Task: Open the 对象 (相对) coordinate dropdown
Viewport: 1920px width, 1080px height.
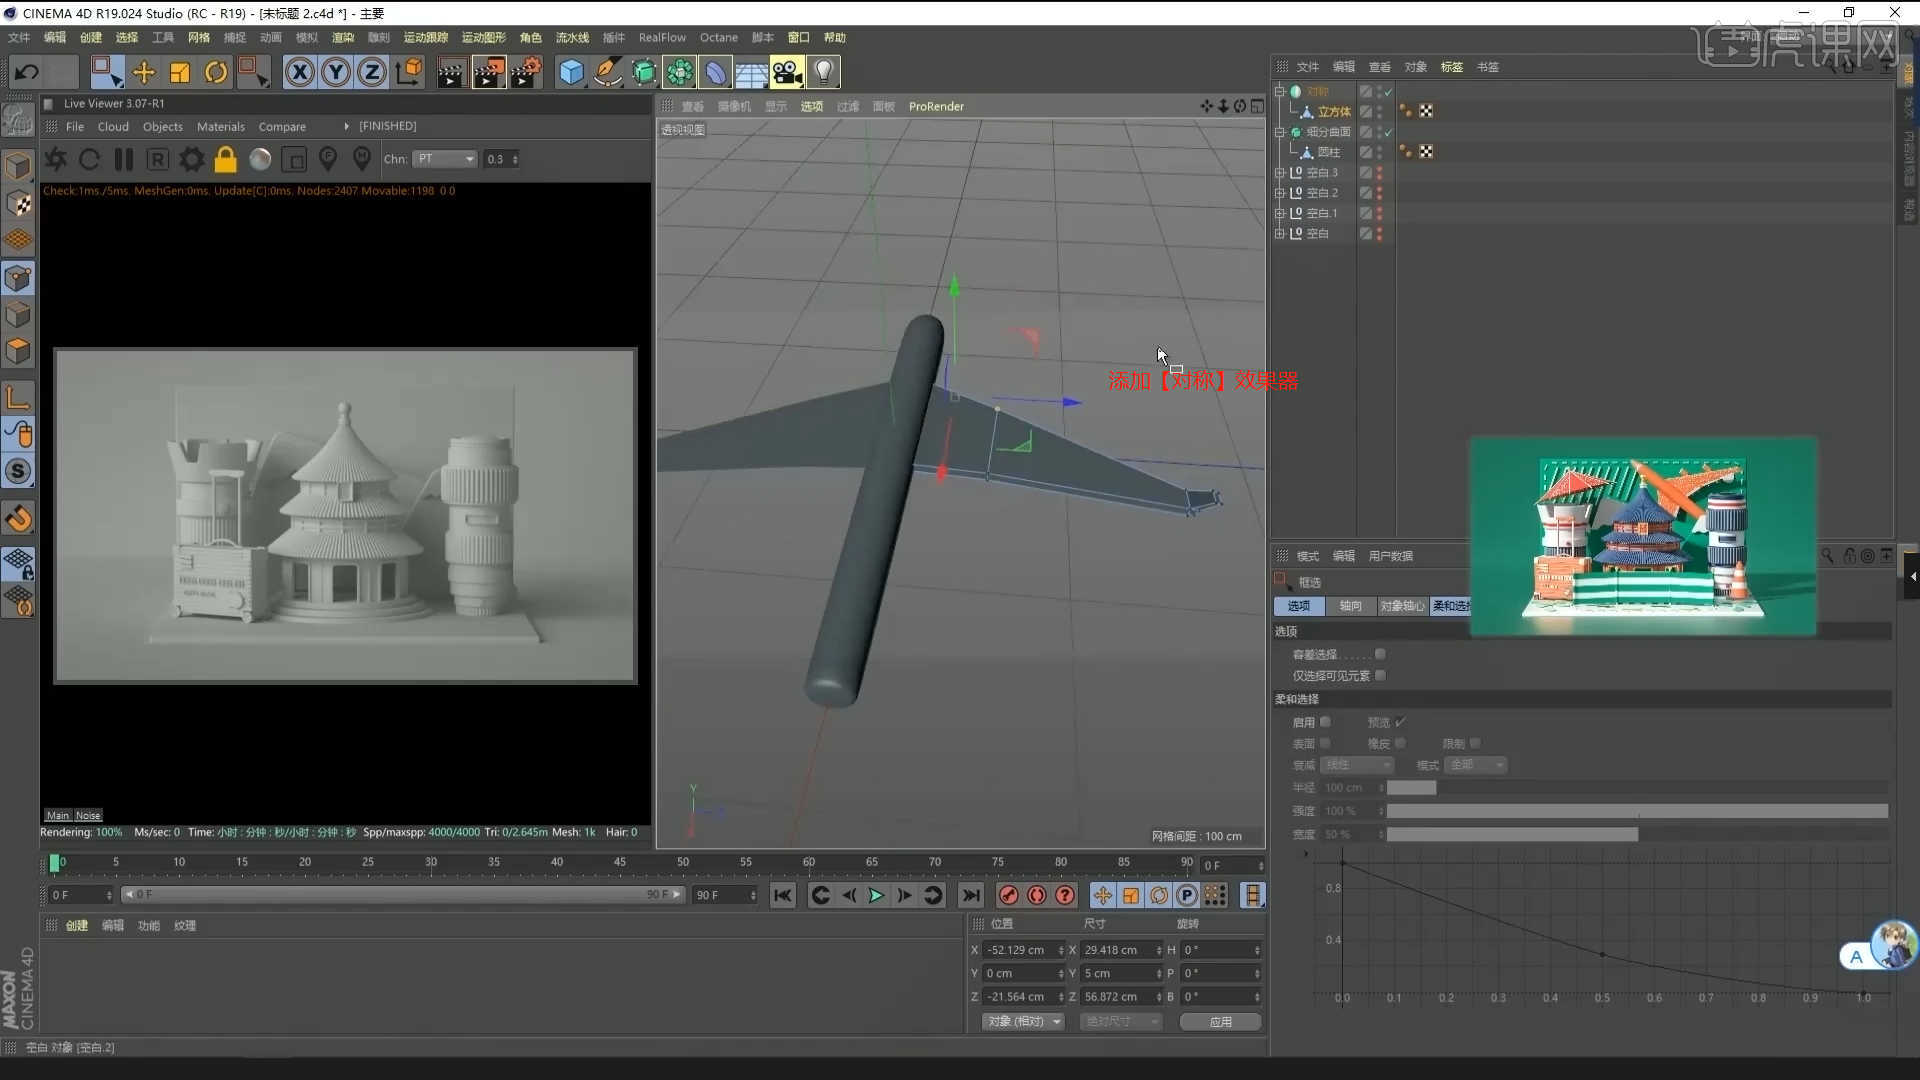Action: click(1024, 1021)
